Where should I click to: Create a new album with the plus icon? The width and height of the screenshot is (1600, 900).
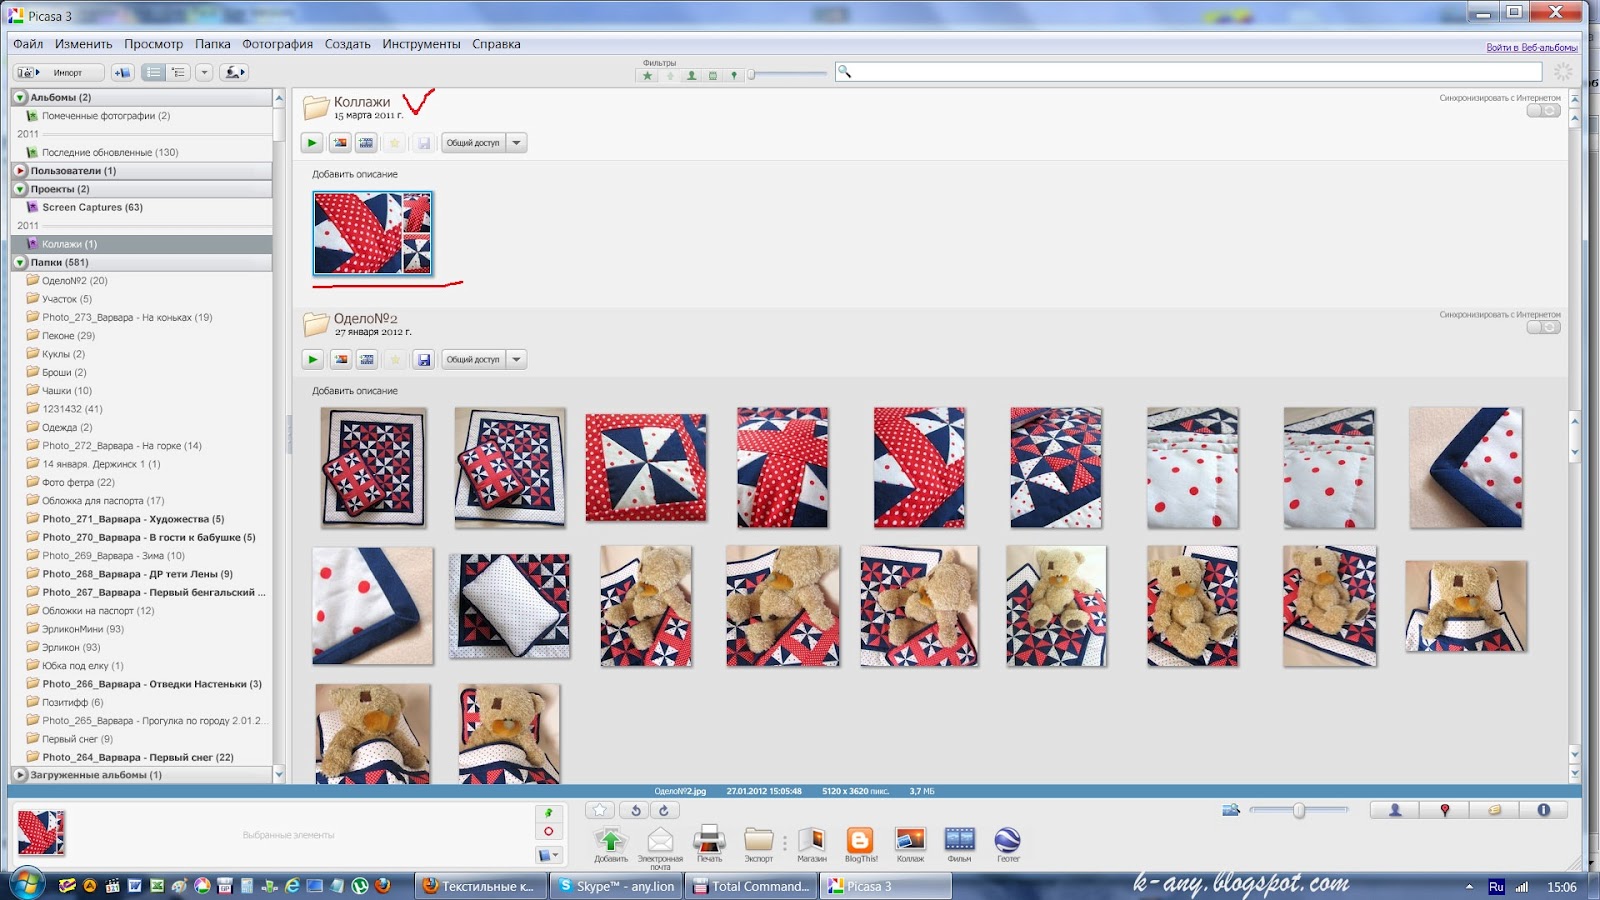(x=123, y=72)
